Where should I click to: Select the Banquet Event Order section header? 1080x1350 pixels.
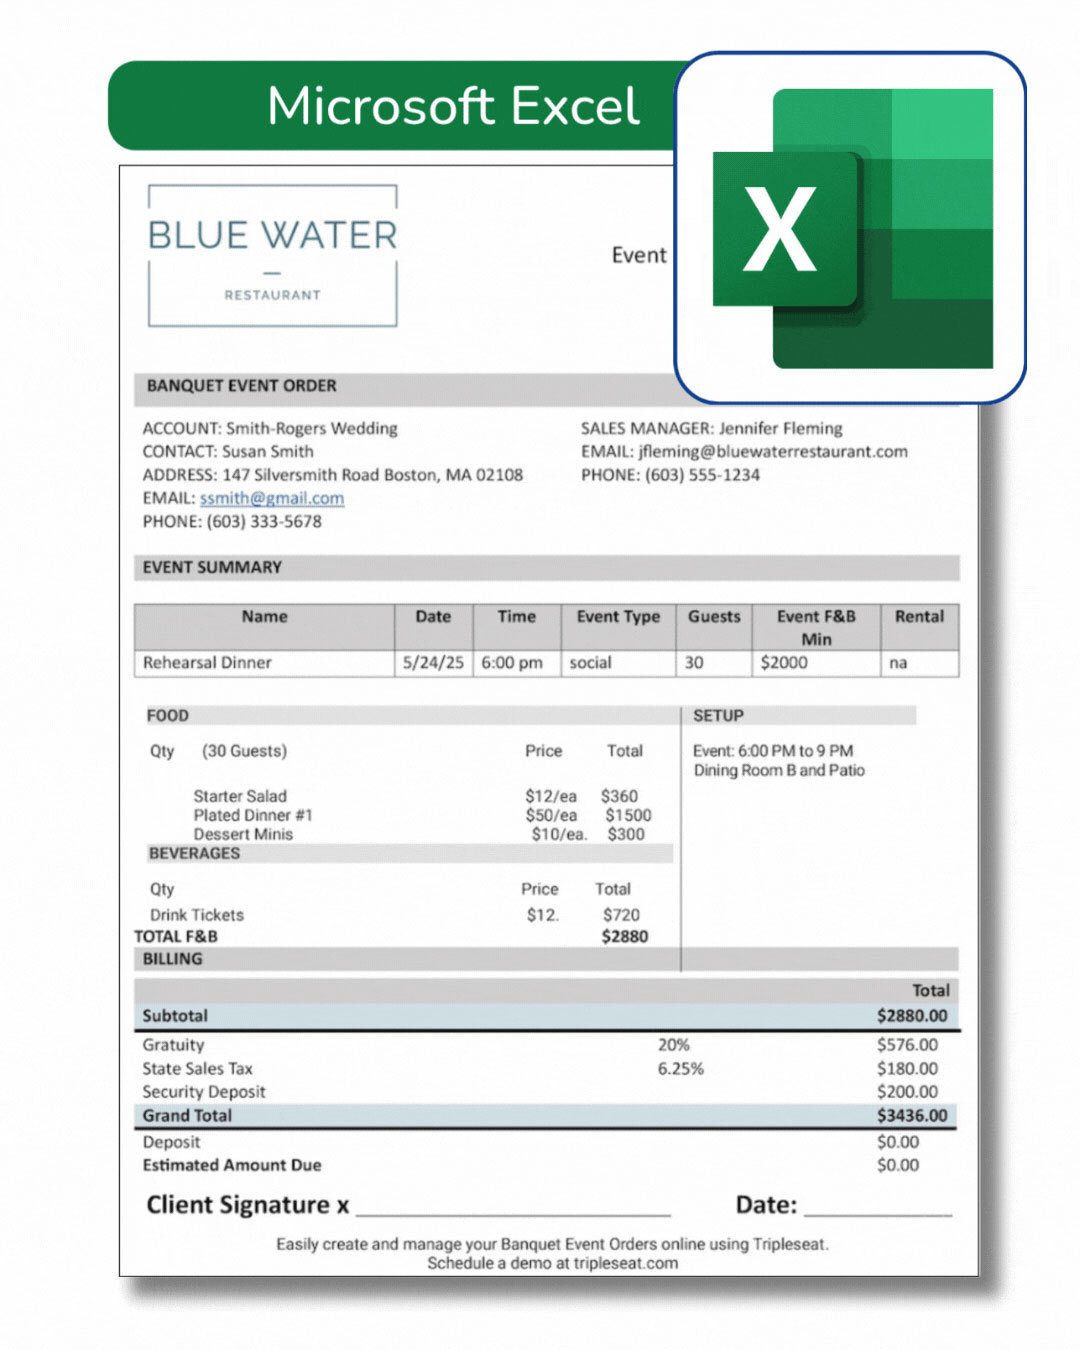tap(241, 386)
